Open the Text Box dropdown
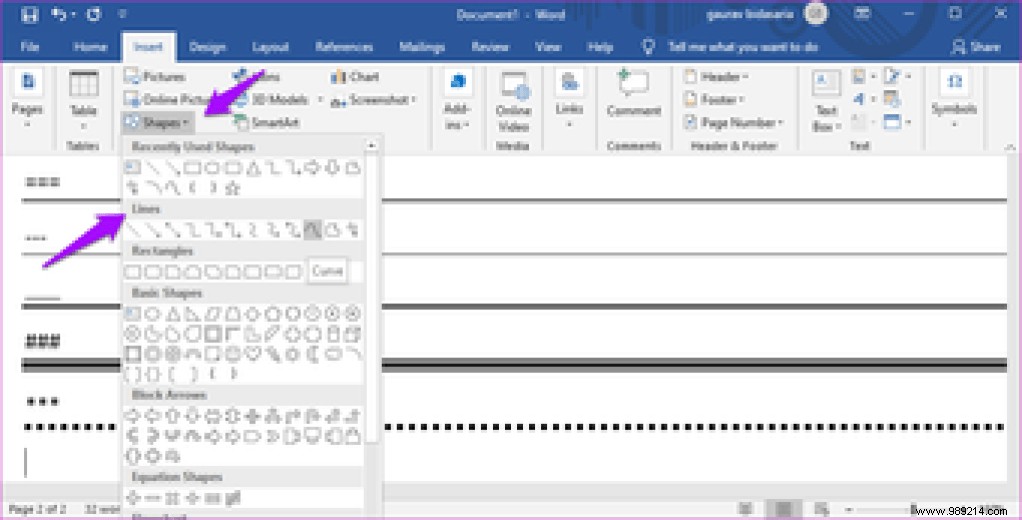The height and width of the screenshot is (520, 1022). pos(826,101)
